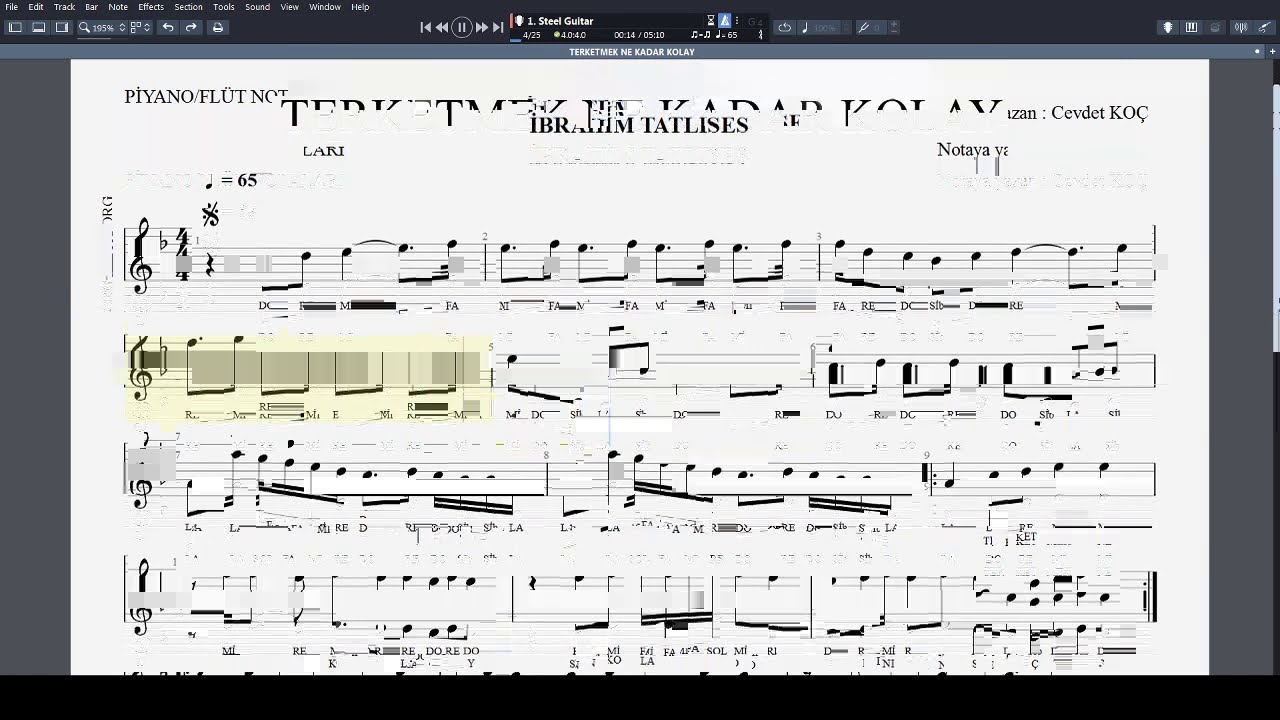
Task: Select the 1. Steel Guitar track name
Action: pyautogui.click(x=560, y=20)
